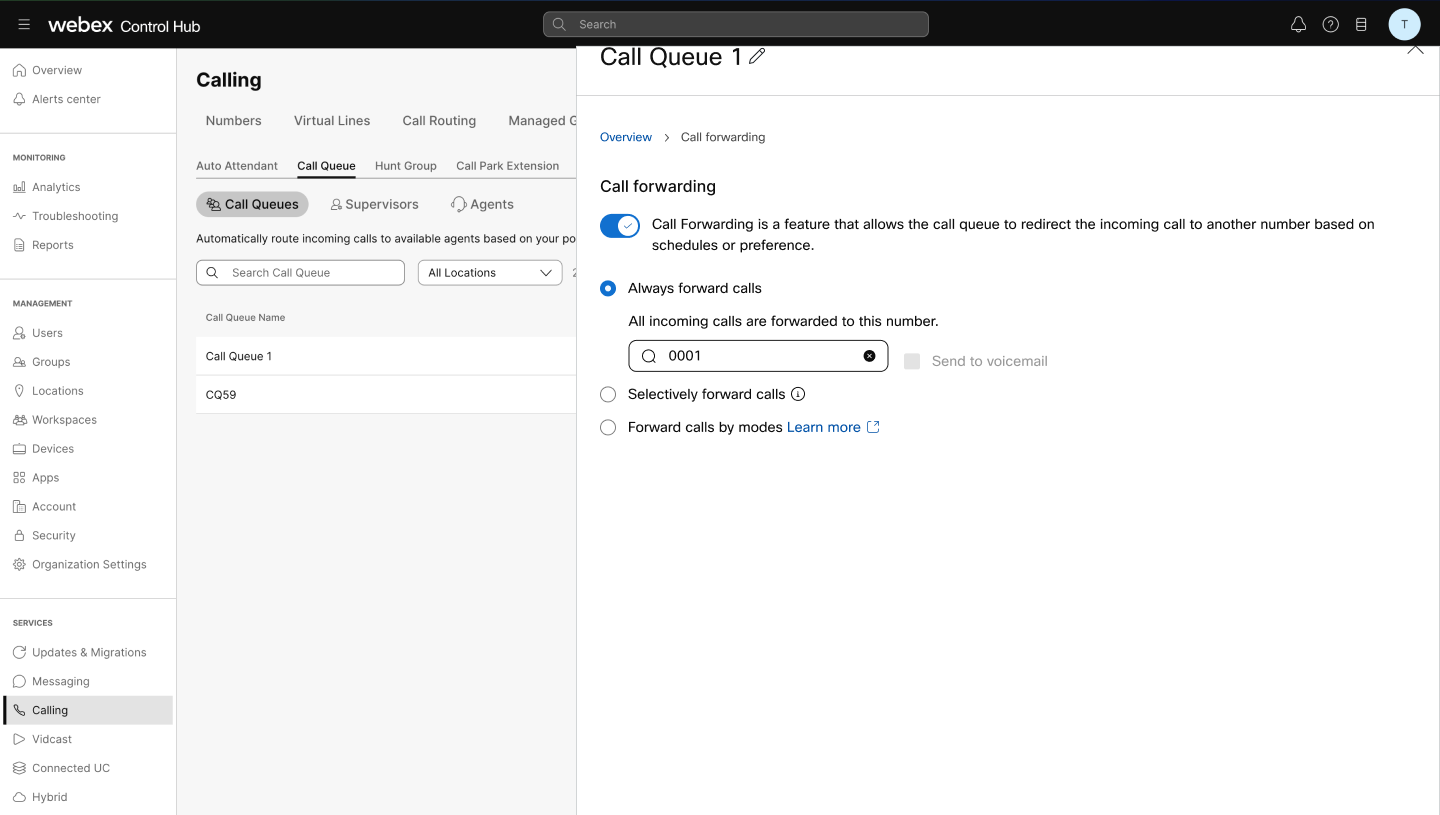Check the Send to voicemail checkbox

(x=912, y=361)
